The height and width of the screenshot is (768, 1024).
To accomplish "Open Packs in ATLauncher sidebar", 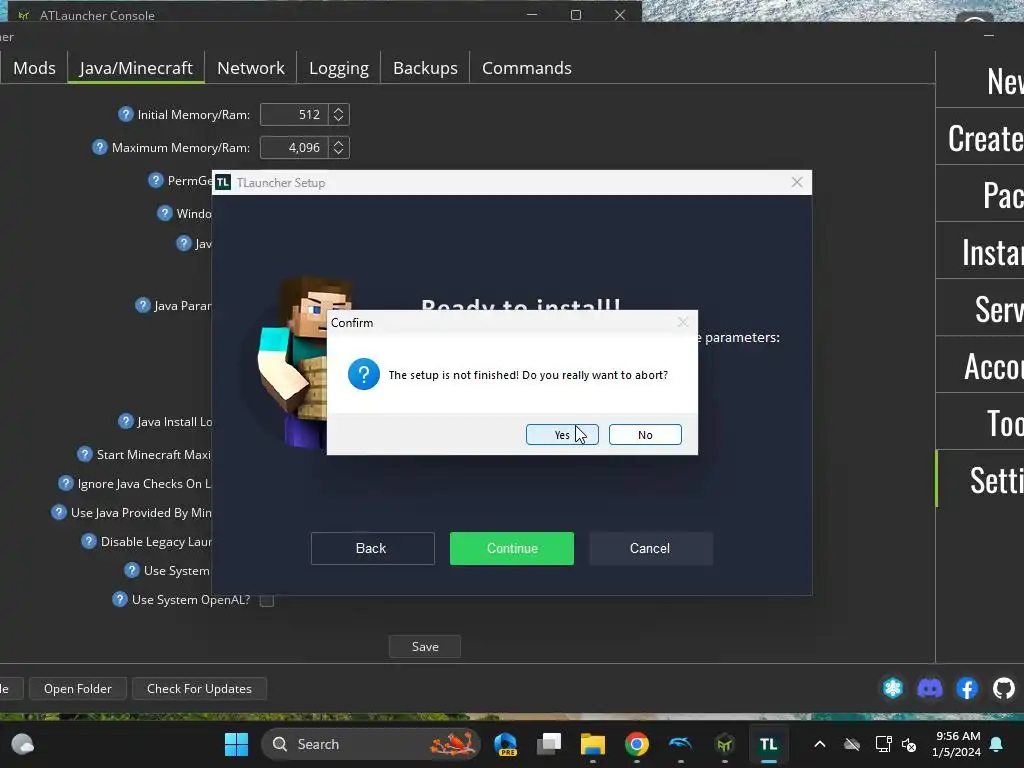I will tap(980, 195).
